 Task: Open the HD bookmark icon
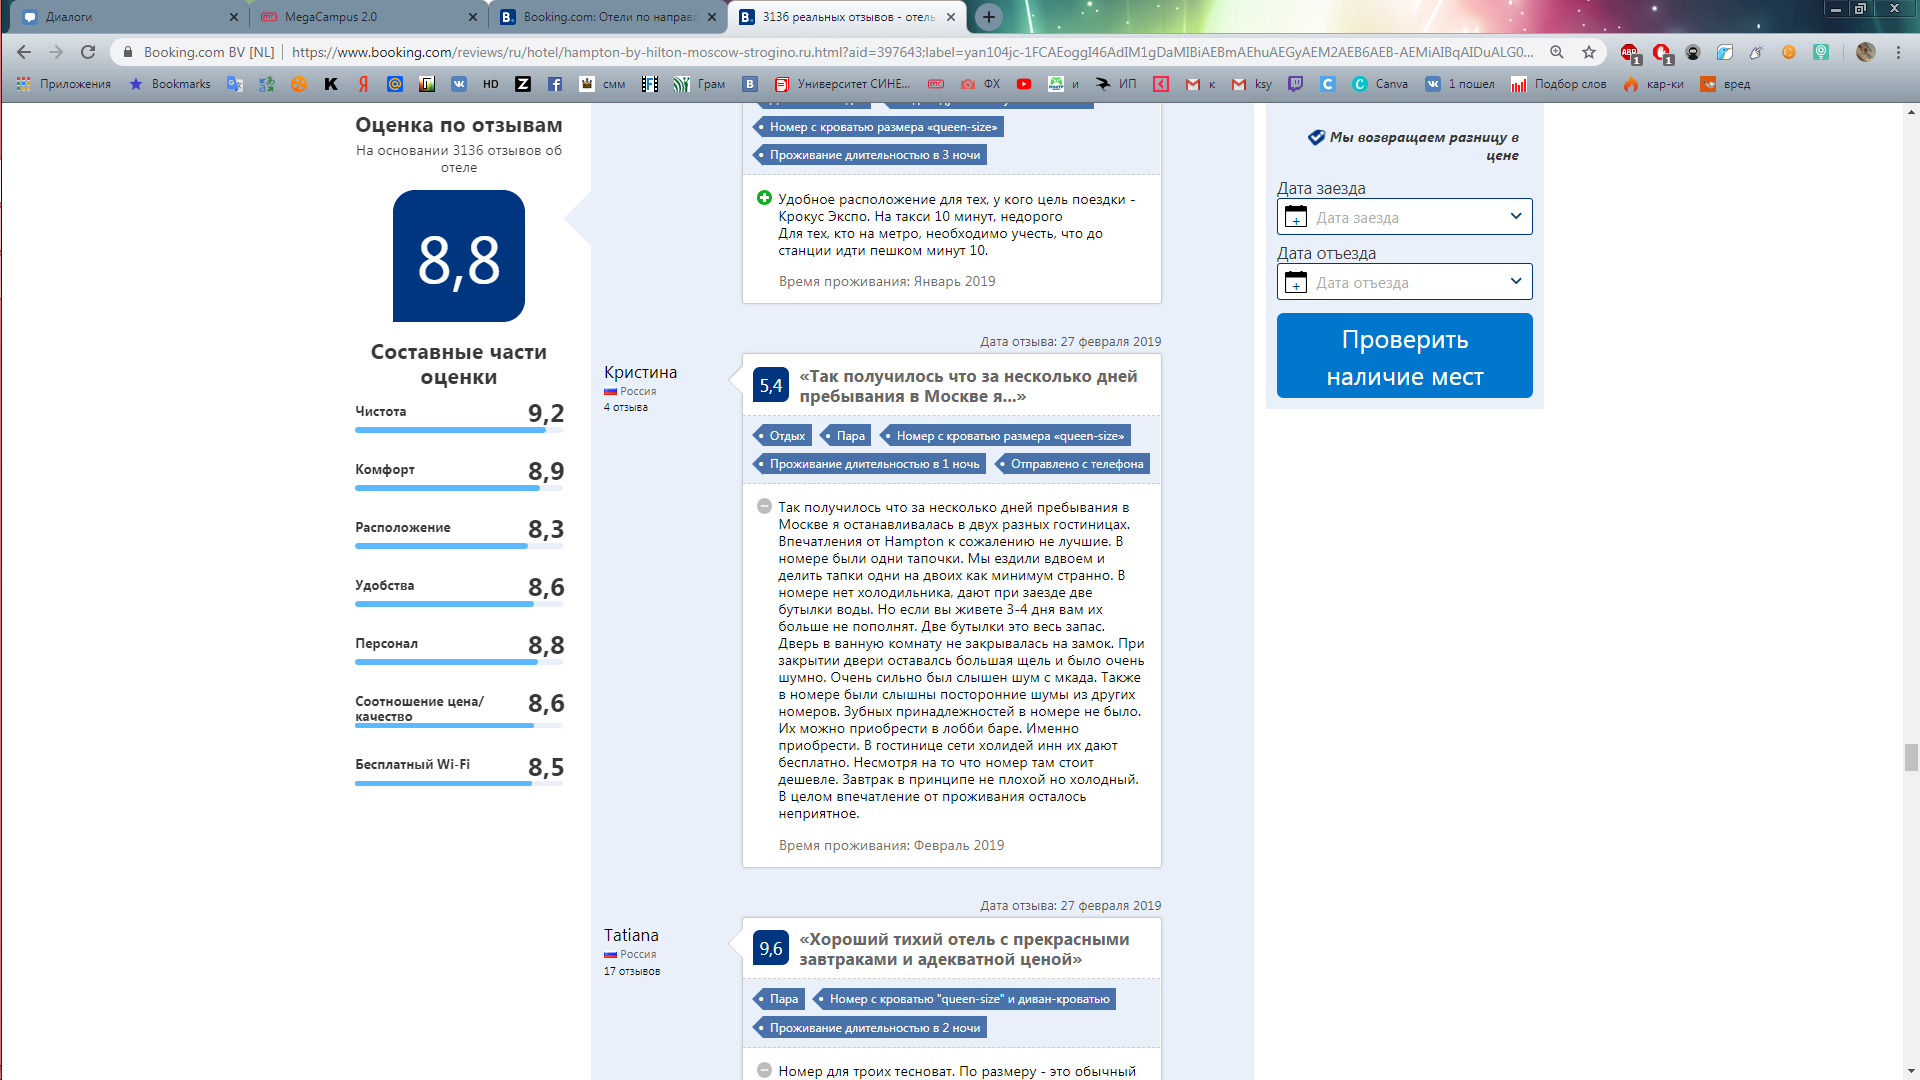(x=491, y=84)
